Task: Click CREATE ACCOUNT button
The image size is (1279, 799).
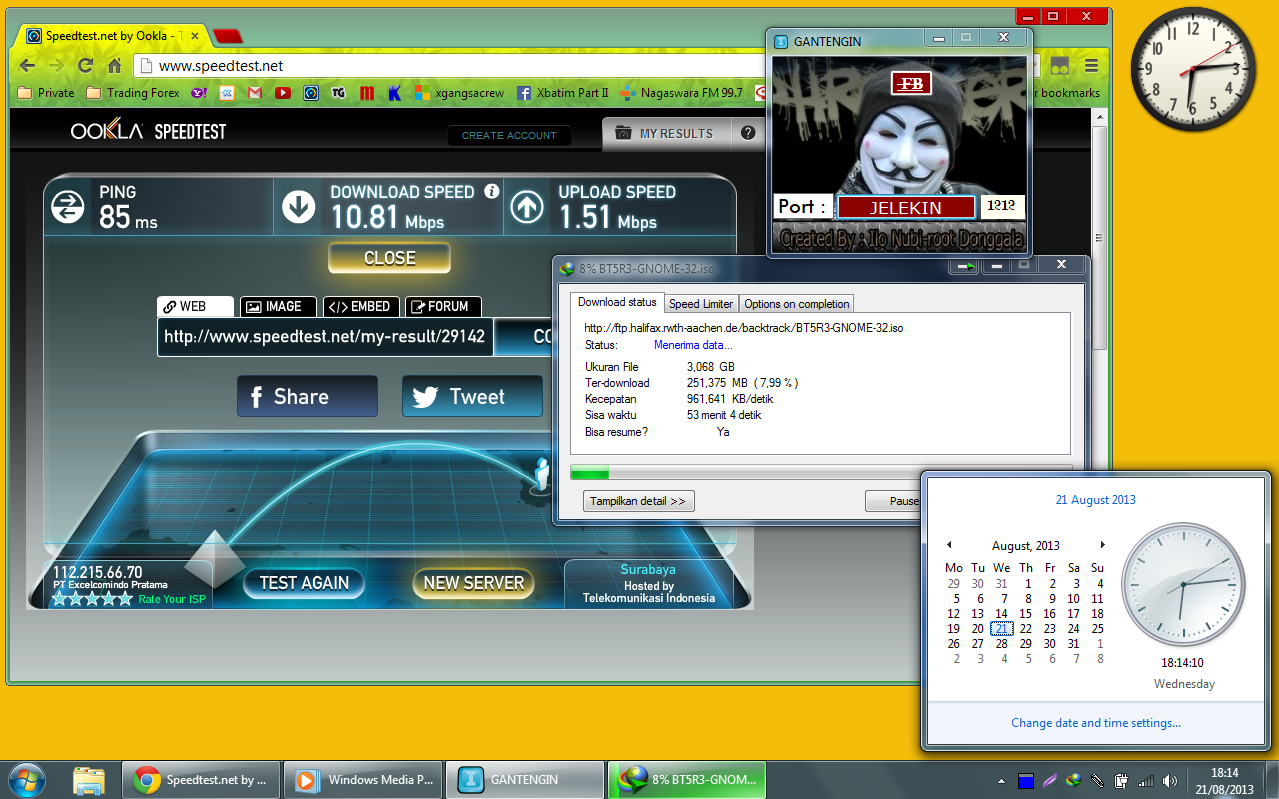Action: [509, 135]
